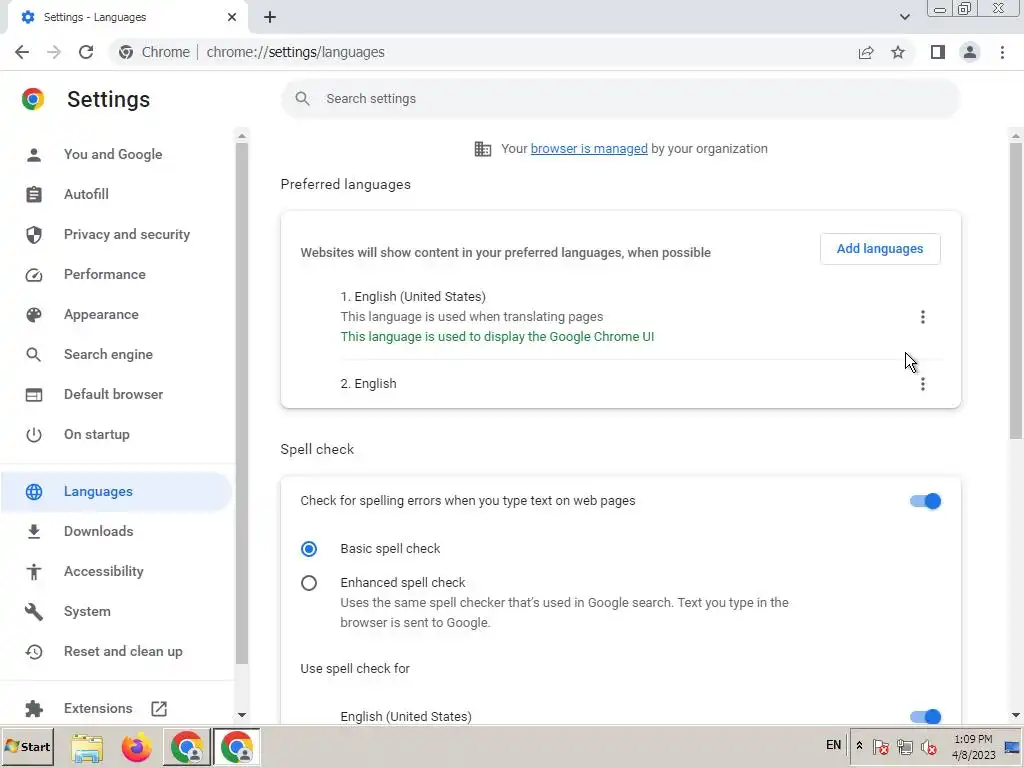1024x768 pixels.
Task: Go back using the browser back arrow
Action: pos(22,52)
